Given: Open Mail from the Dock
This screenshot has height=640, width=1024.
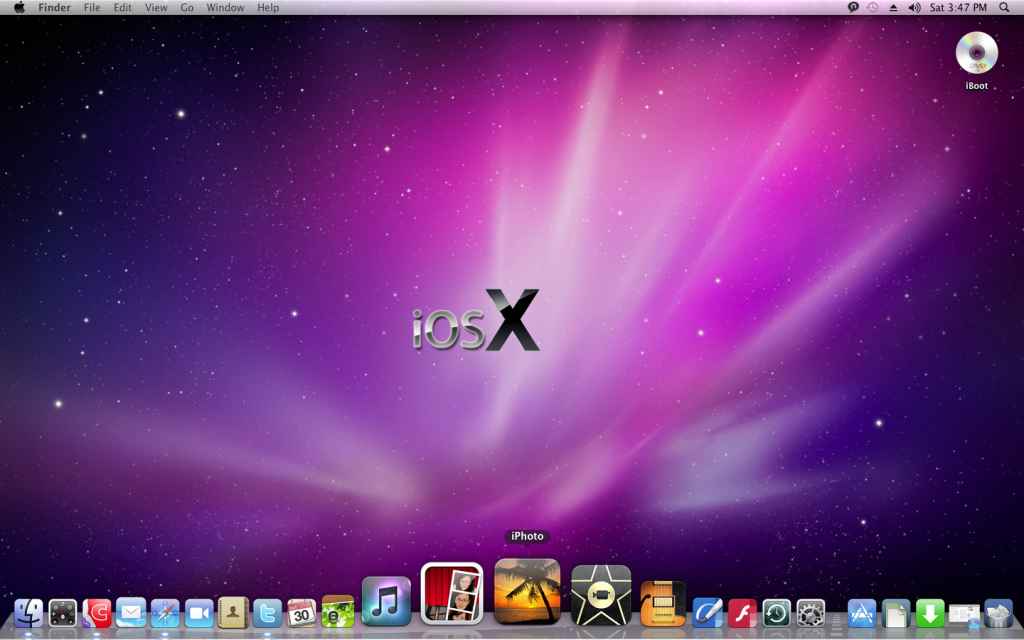Looking at the screenshot, I should 131,613.
